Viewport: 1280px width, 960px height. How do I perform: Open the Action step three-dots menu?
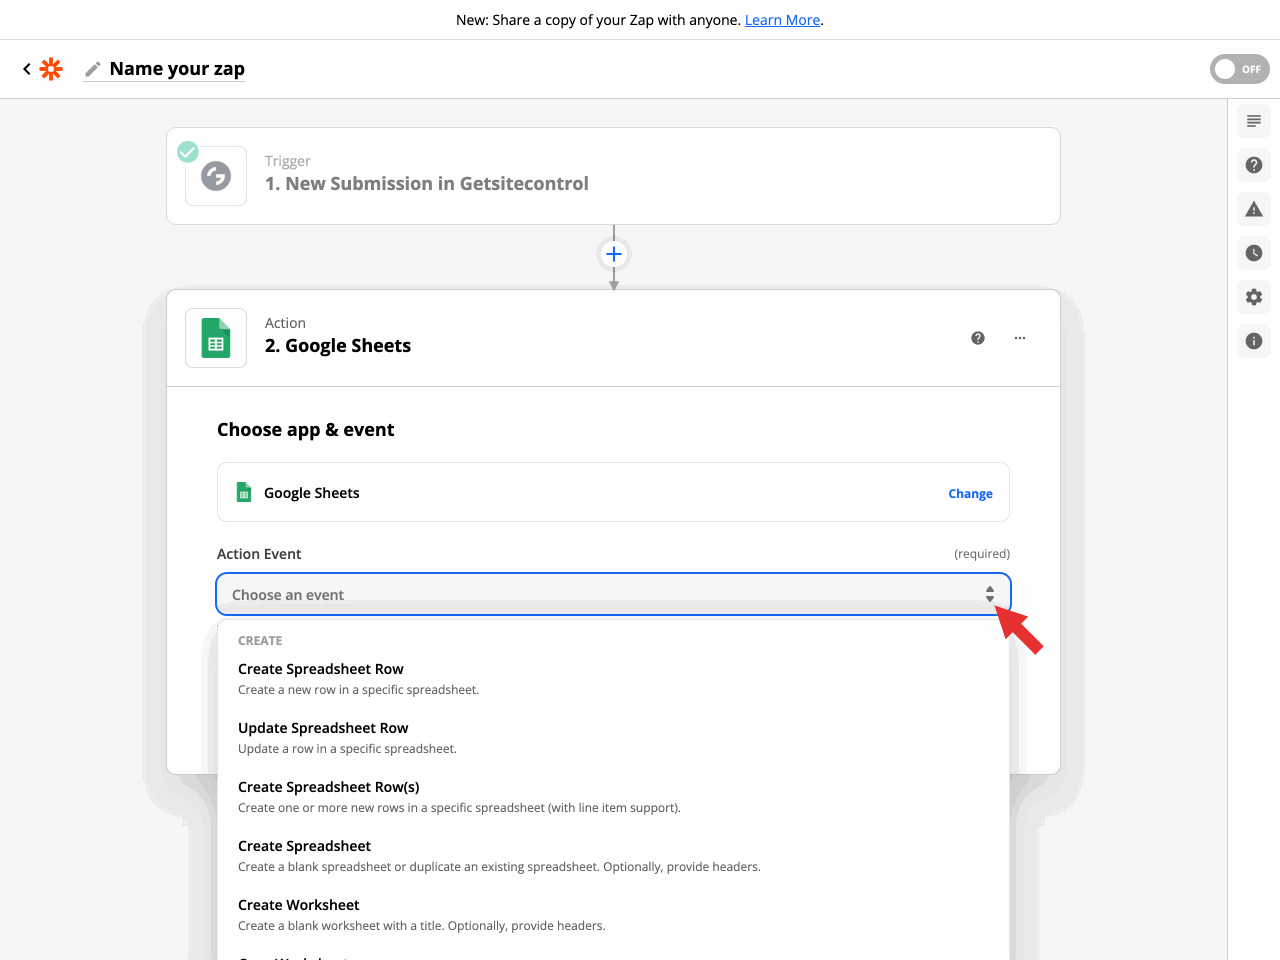1020,338
